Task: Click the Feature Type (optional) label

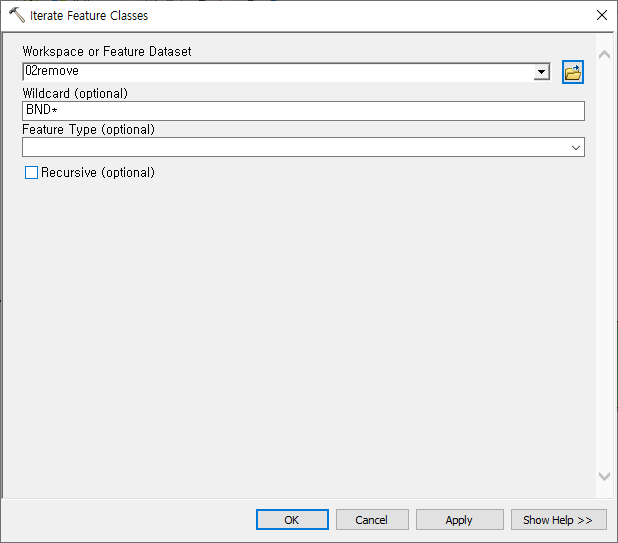Action: coord(89,129)
